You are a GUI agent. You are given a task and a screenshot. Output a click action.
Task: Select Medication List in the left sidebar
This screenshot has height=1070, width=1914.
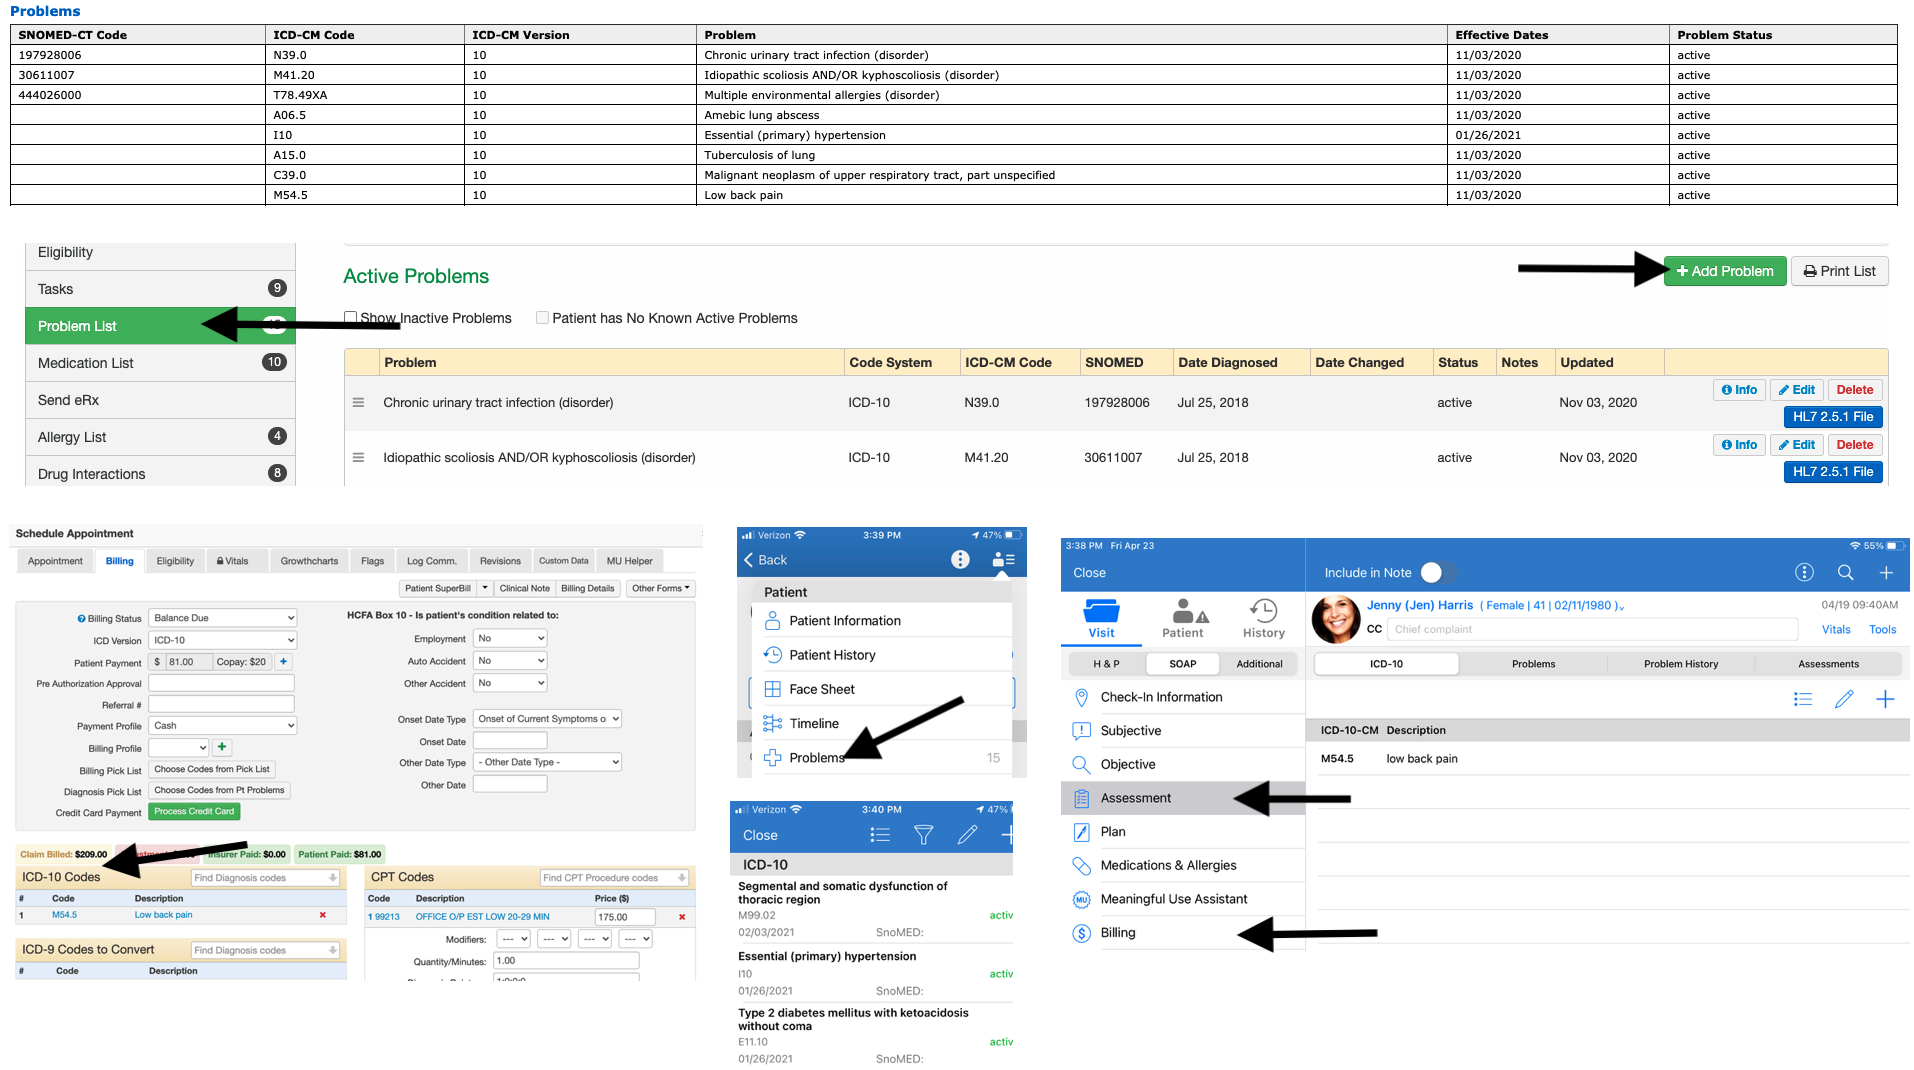[x=160, y=363]
